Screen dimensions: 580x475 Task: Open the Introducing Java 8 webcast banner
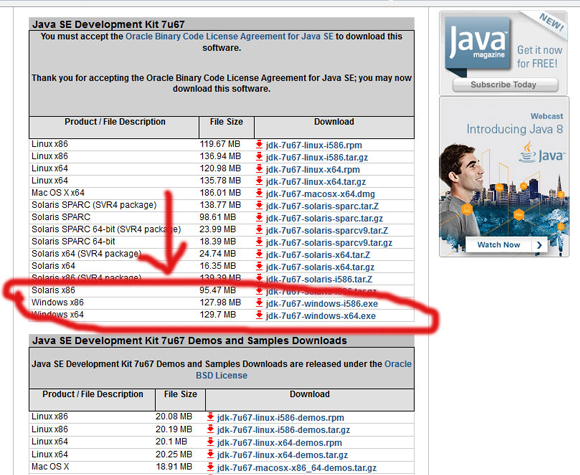tap(504, 177)
